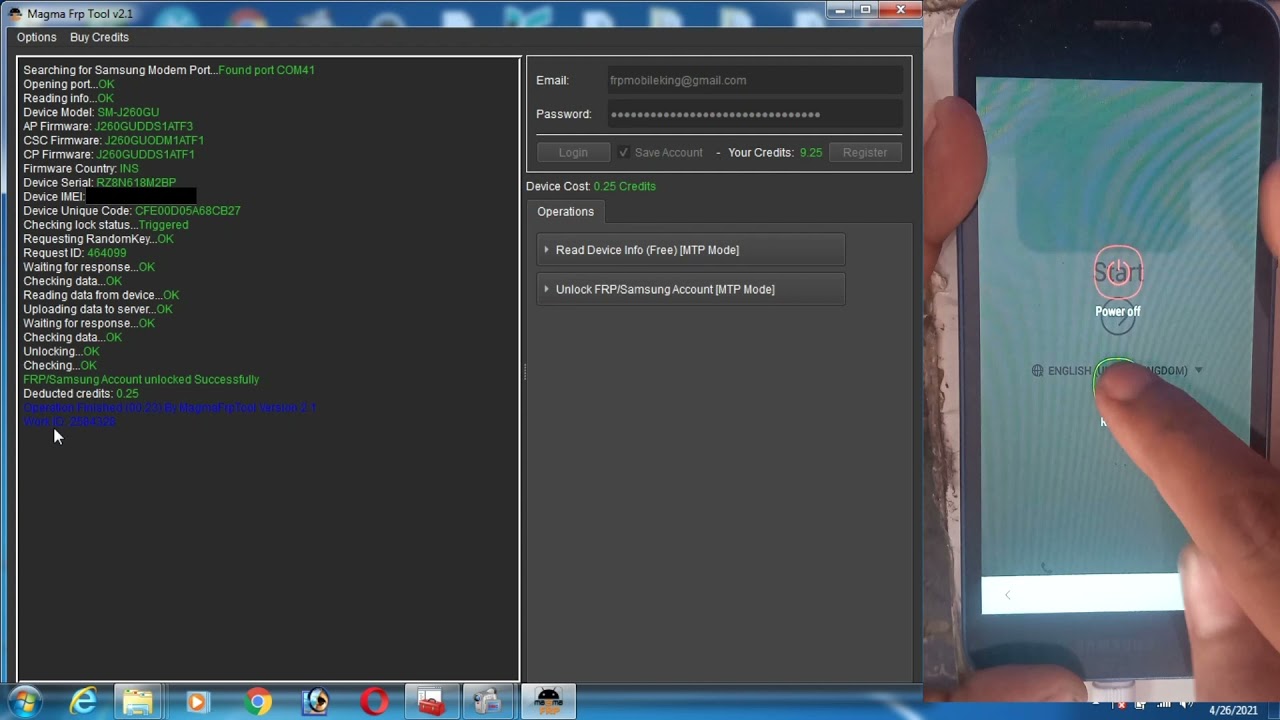The height and width of the screenshot is (720, 1280).
Task: Click the Register button
Action: [x=865, y=152]
